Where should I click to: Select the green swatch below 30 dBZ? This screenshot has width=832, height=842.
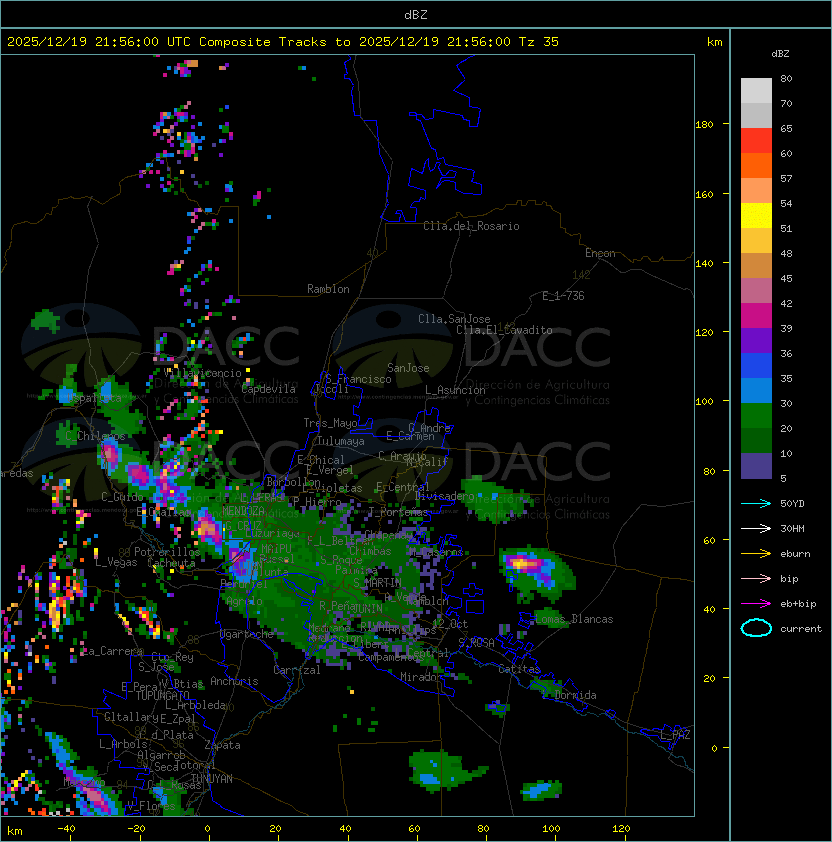click(756, 416)
